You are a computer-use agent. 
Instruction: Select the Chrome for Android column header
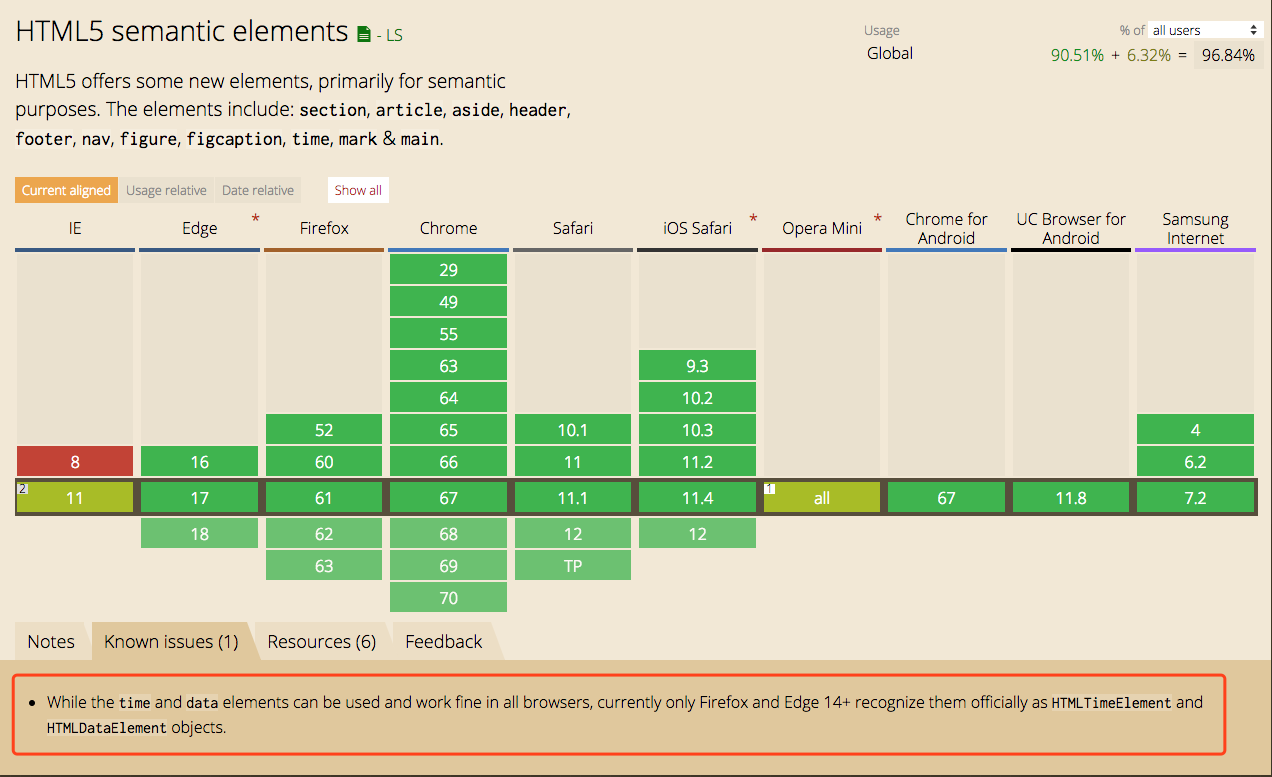pyautogui.click(x=946, y=228)
